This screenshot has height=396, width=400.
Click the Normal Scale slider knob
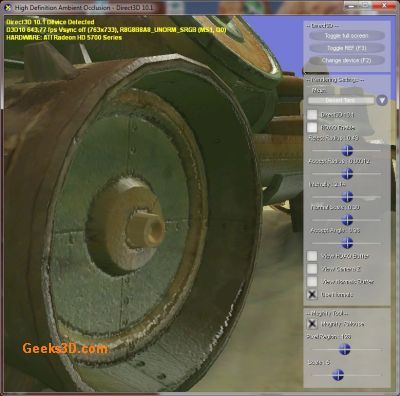pyautogui.click(x=347, y=220)
